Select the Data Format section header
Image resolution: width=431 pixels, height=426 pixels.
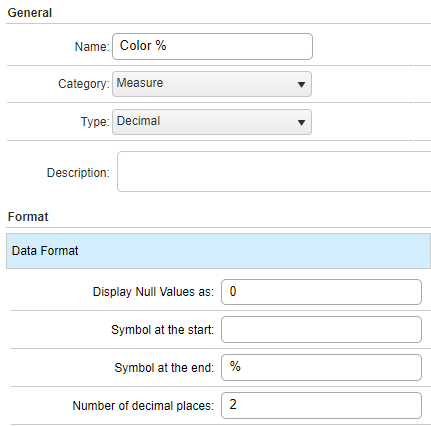[218, 251]
